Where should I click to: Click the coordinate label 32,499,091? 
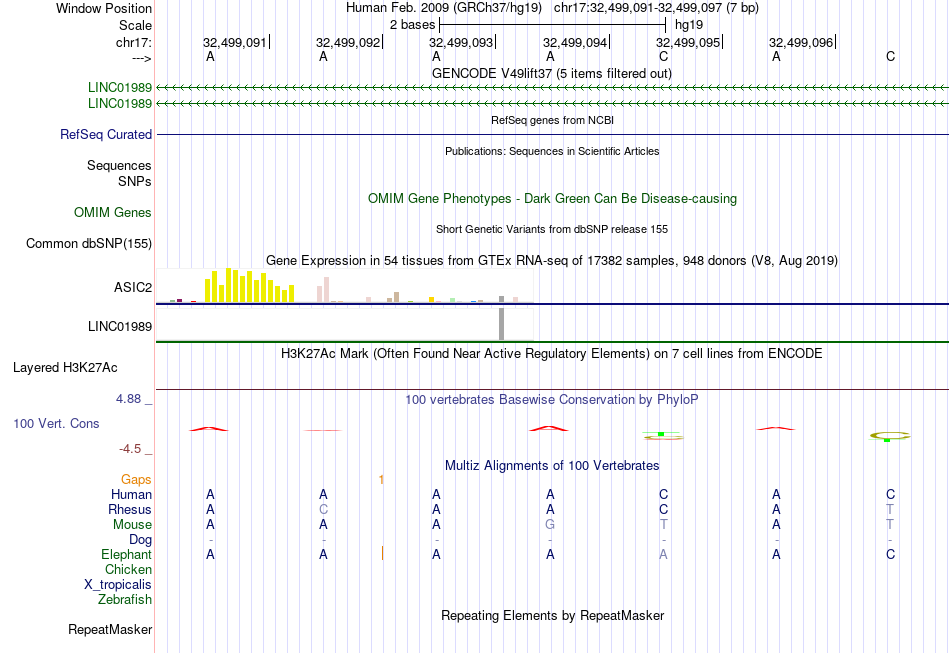coord(234,42)
